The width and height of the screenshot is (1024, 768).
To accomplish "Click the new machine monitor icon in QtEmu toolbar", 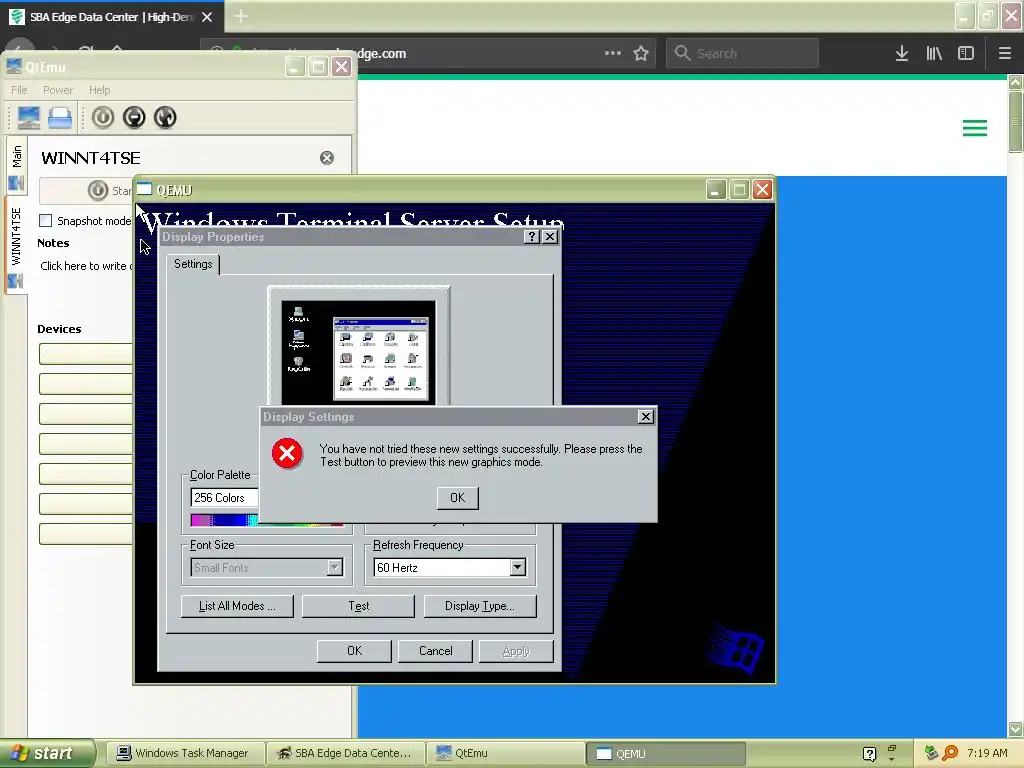I will click(x=28, y=118).
